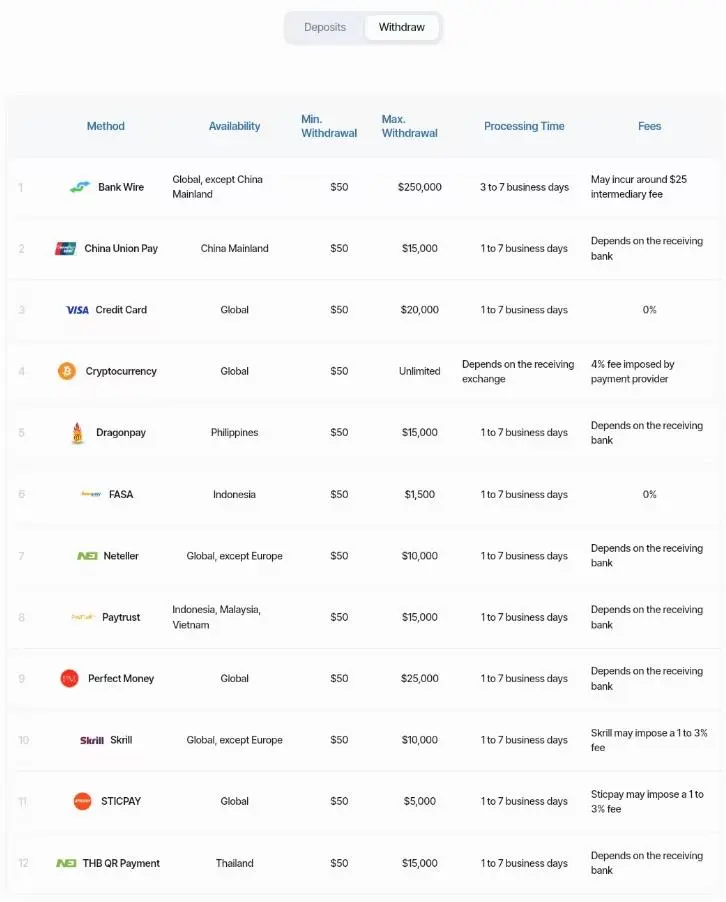
Task: Click the Paytrust logo icon
Action: [82, 617]
